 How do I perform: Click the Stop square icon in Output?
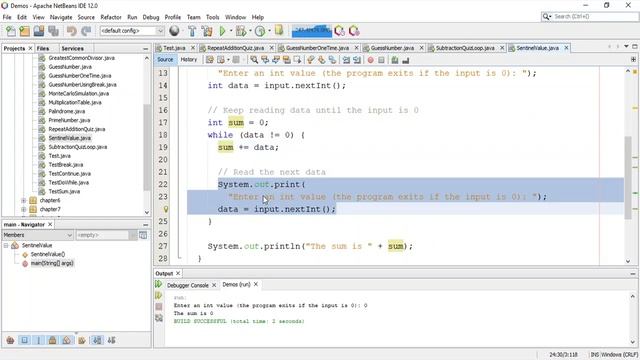point(159,307)
